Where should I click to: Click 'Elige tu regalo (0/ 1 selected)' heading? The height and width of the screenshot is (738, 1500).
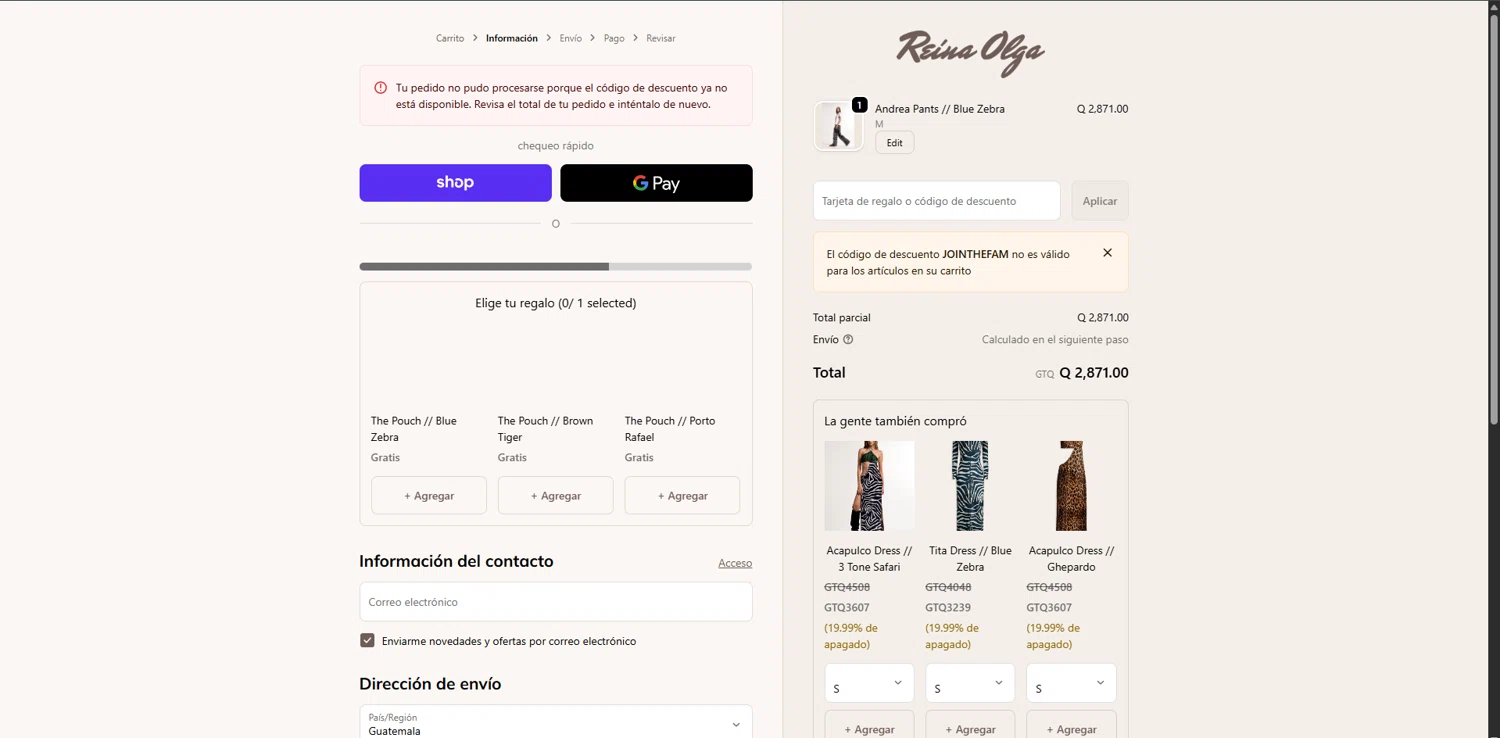[556, 303]
